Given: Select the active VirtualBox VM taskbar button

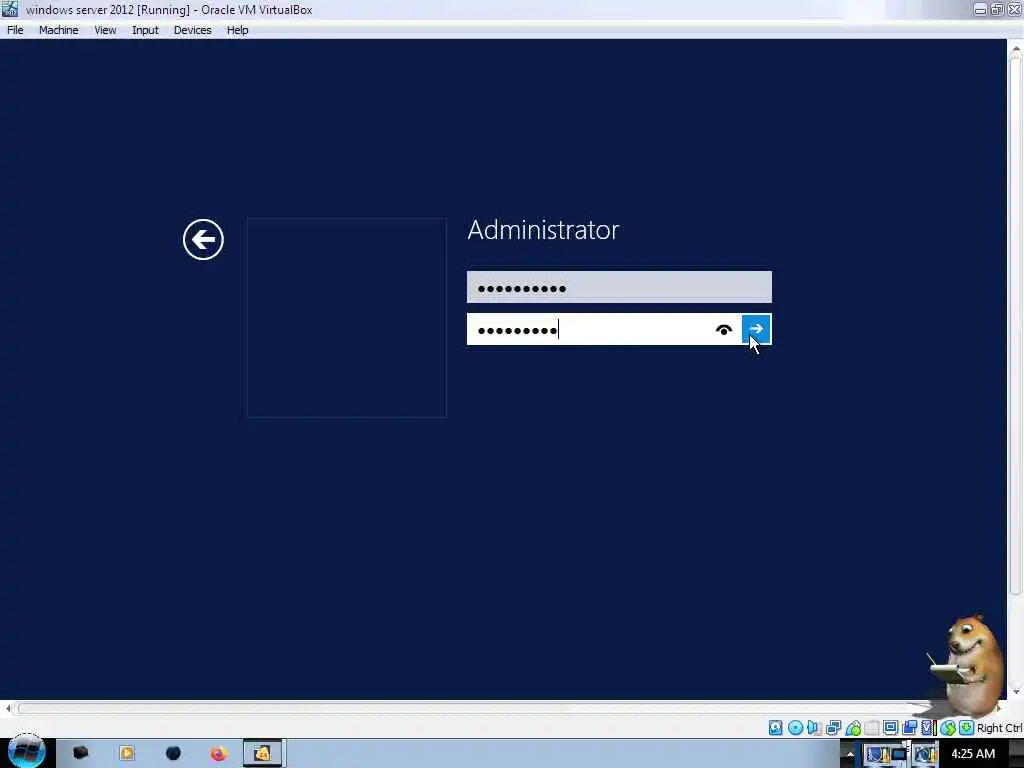Looking at the screenshot, I should pos(263,754).
